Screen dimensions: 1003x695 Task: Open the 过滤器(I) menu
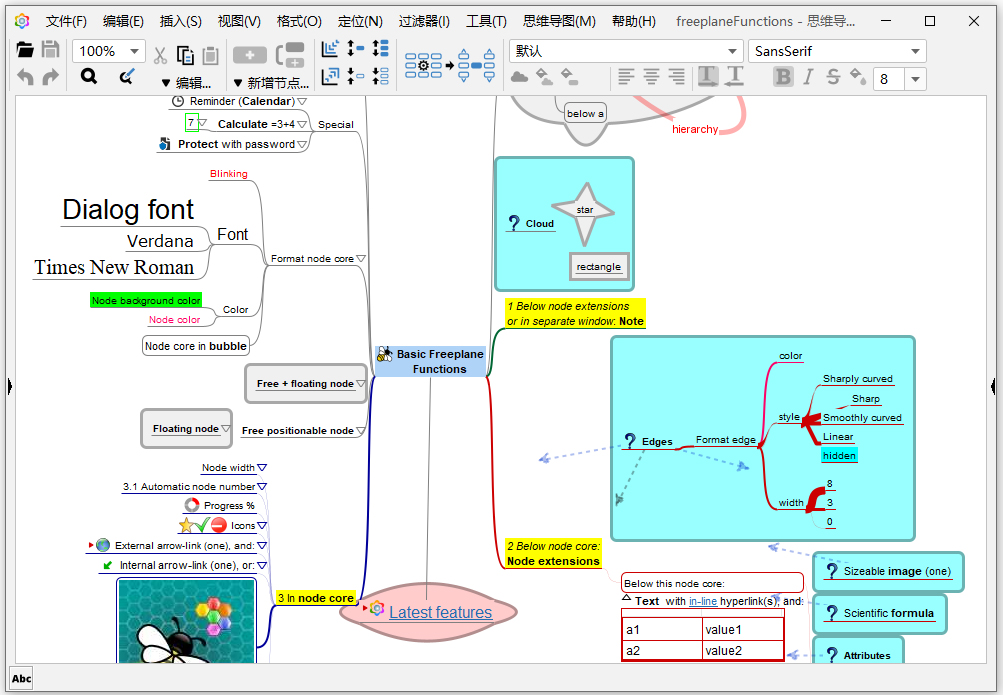click(x=424, y=21)
